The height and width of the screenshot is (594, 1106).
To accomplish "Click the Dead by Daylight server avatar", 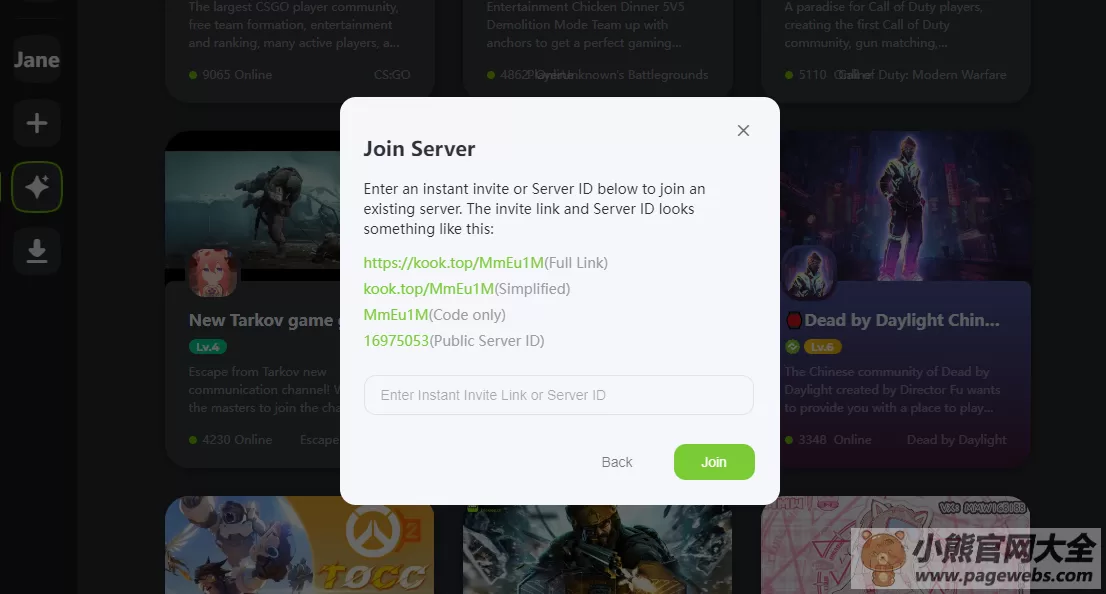I will click(809, 272).
